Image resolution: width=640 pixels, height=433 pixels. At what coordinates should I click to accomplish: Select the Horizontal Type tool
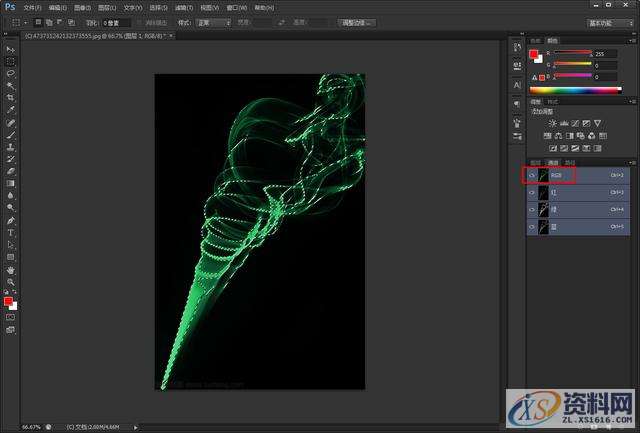point(10,232)
